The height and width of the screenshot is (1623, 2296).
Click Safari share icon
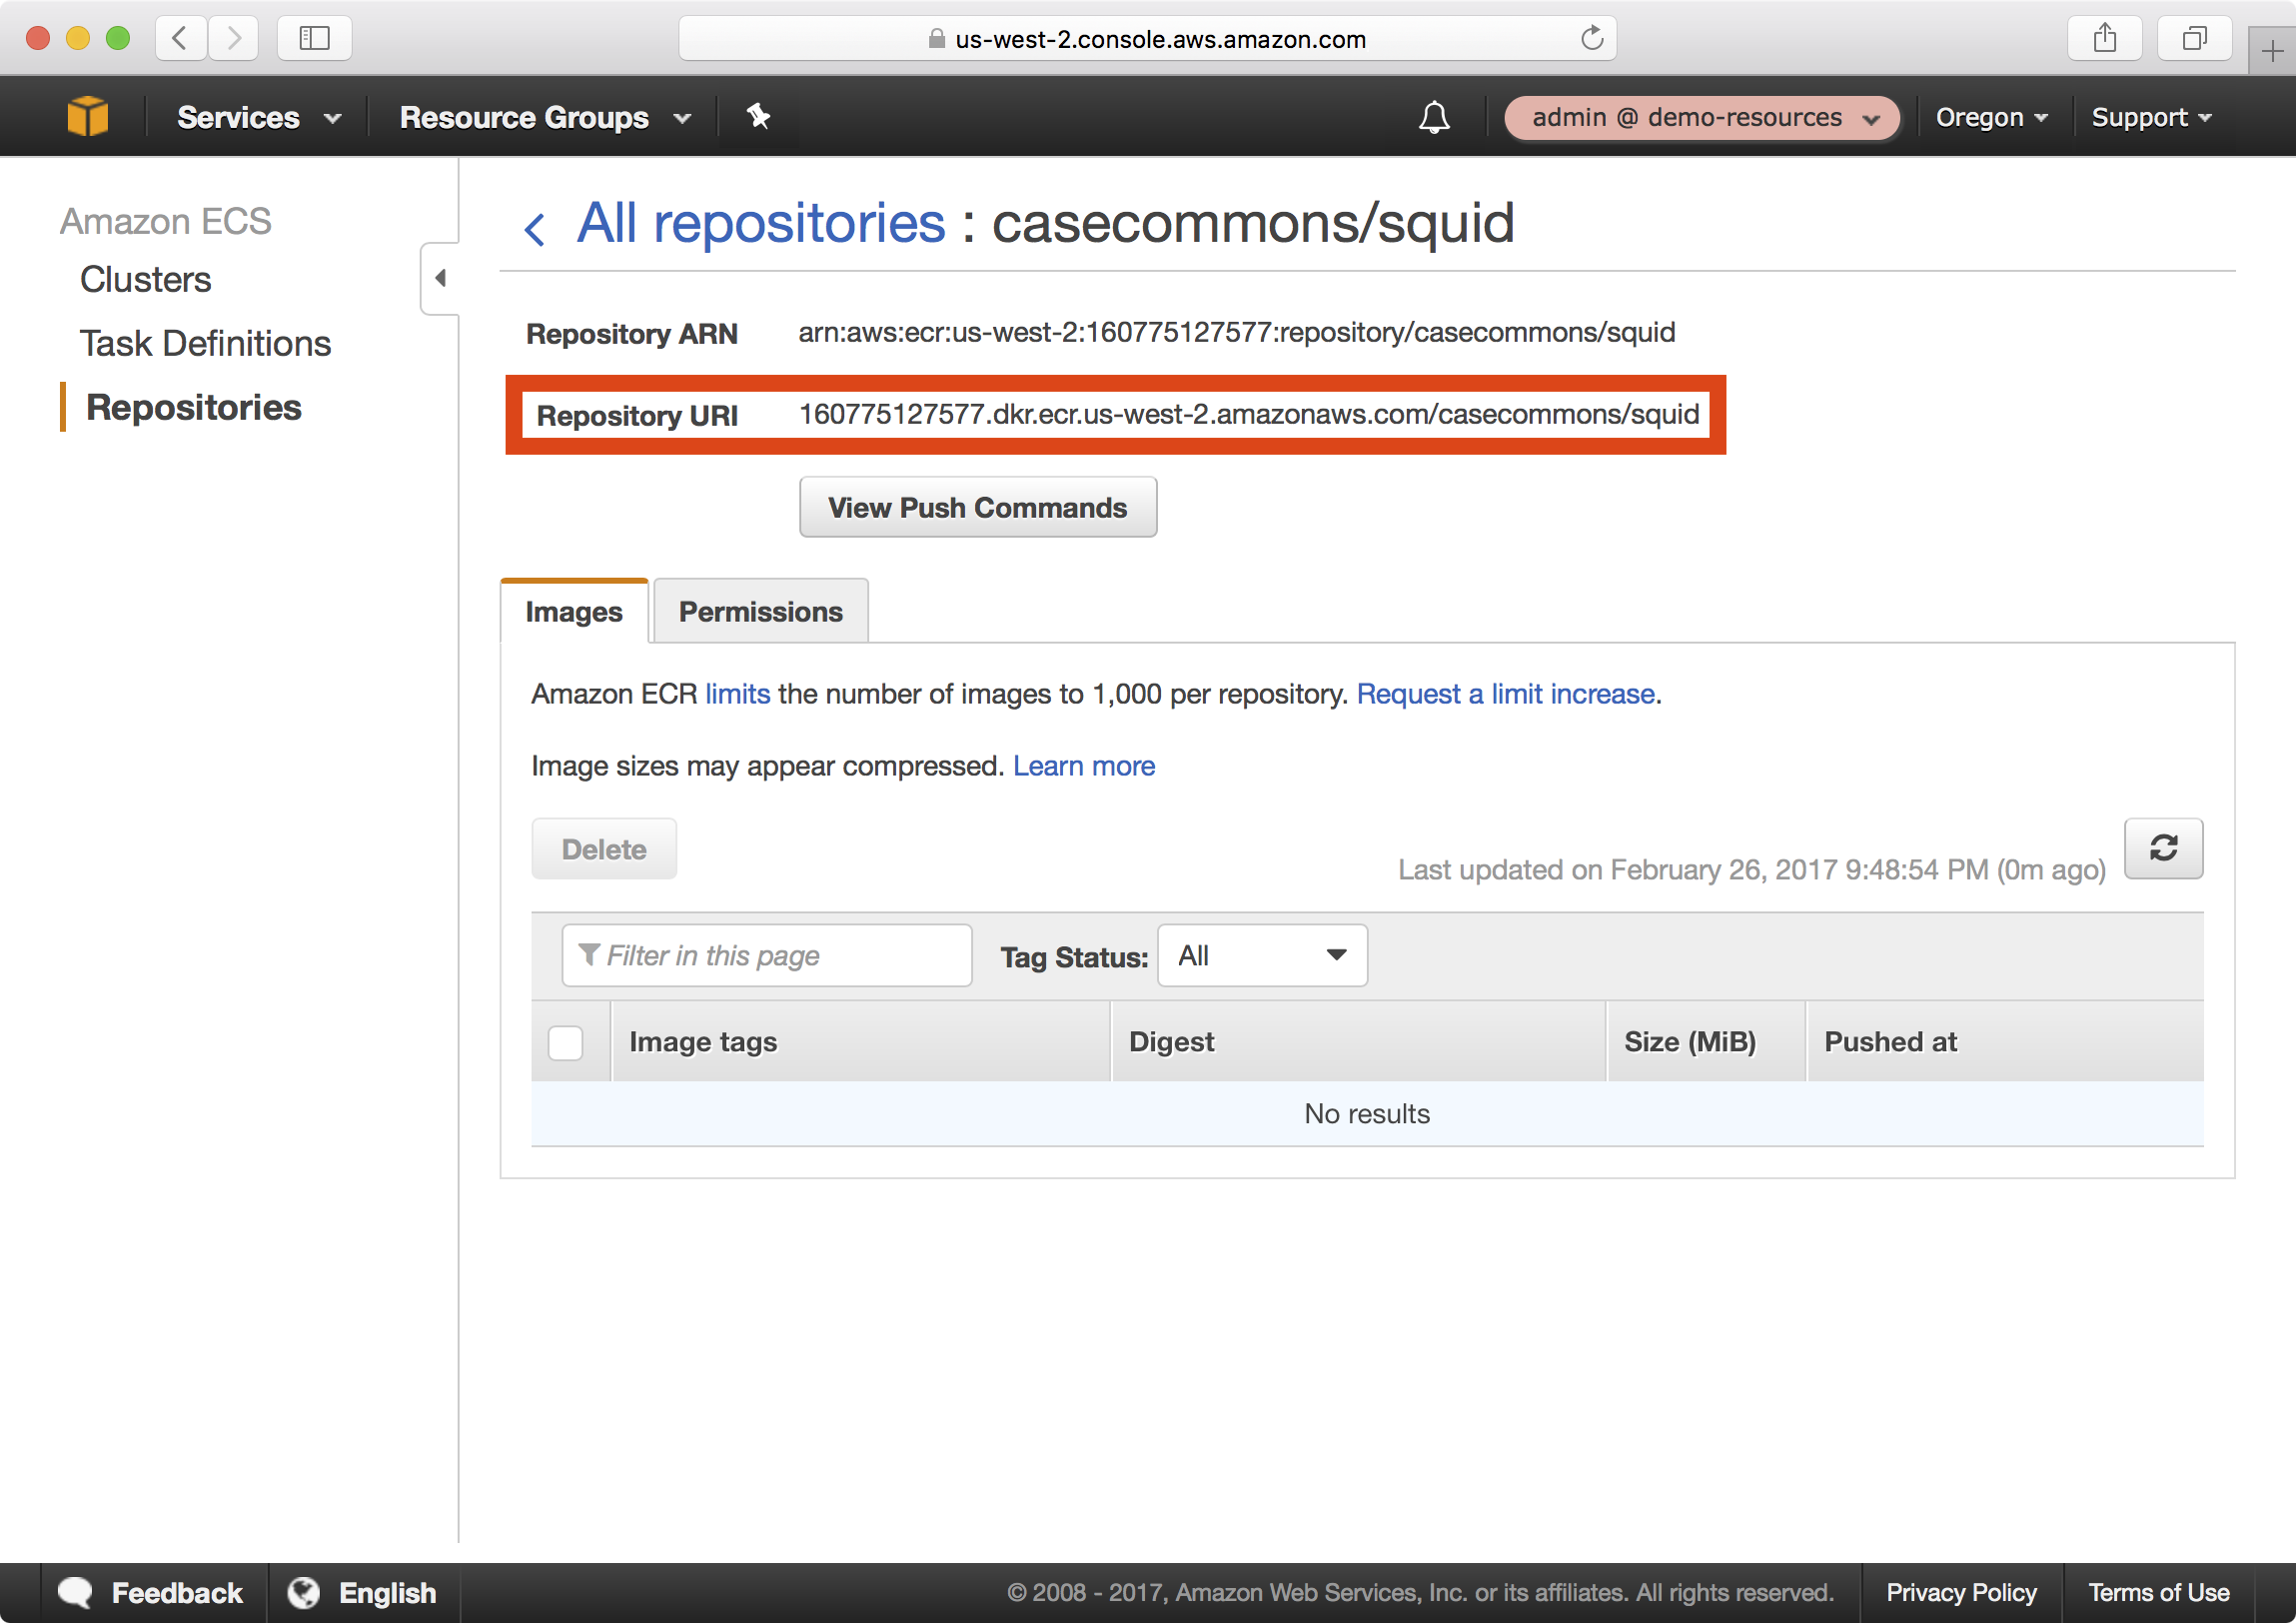(2104, 39)
